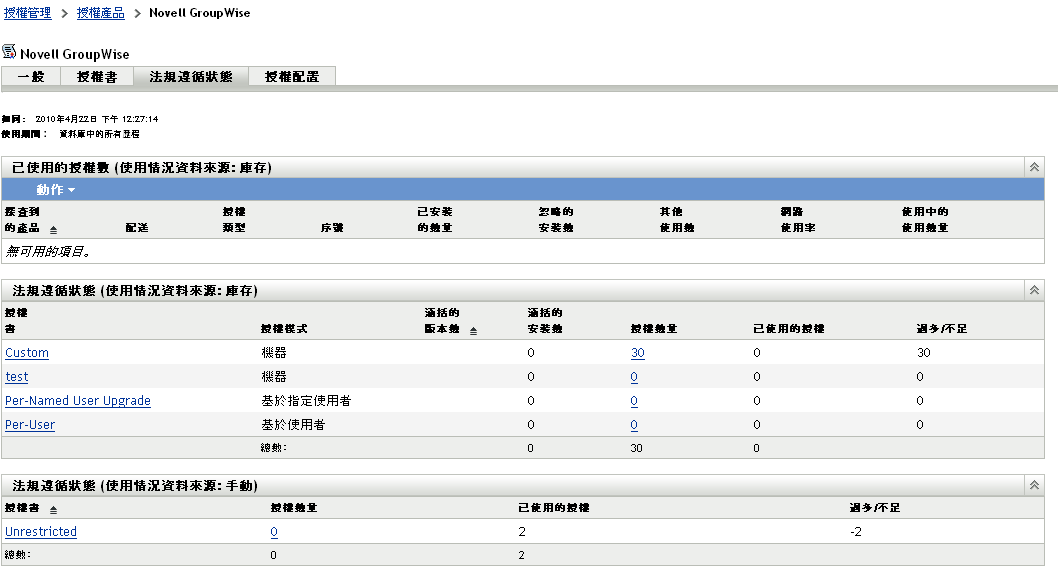Open the 授權書 tab
Image resolution: width=1058 pixels, height=578 pixels.
97,76
